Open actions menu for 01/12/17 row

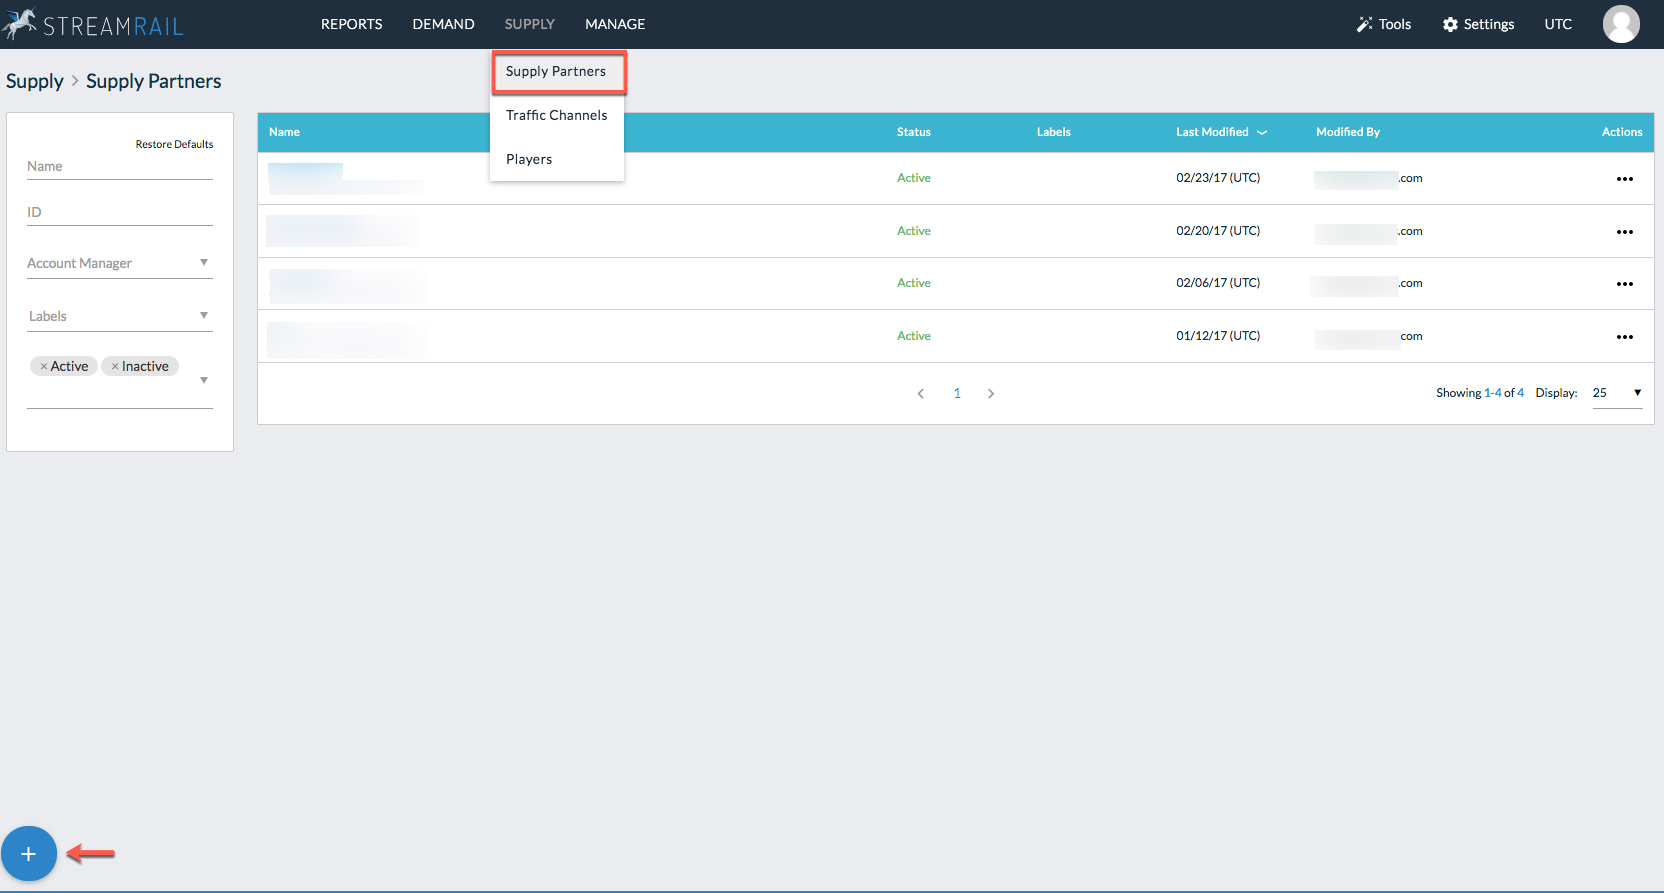[1624, 337]
